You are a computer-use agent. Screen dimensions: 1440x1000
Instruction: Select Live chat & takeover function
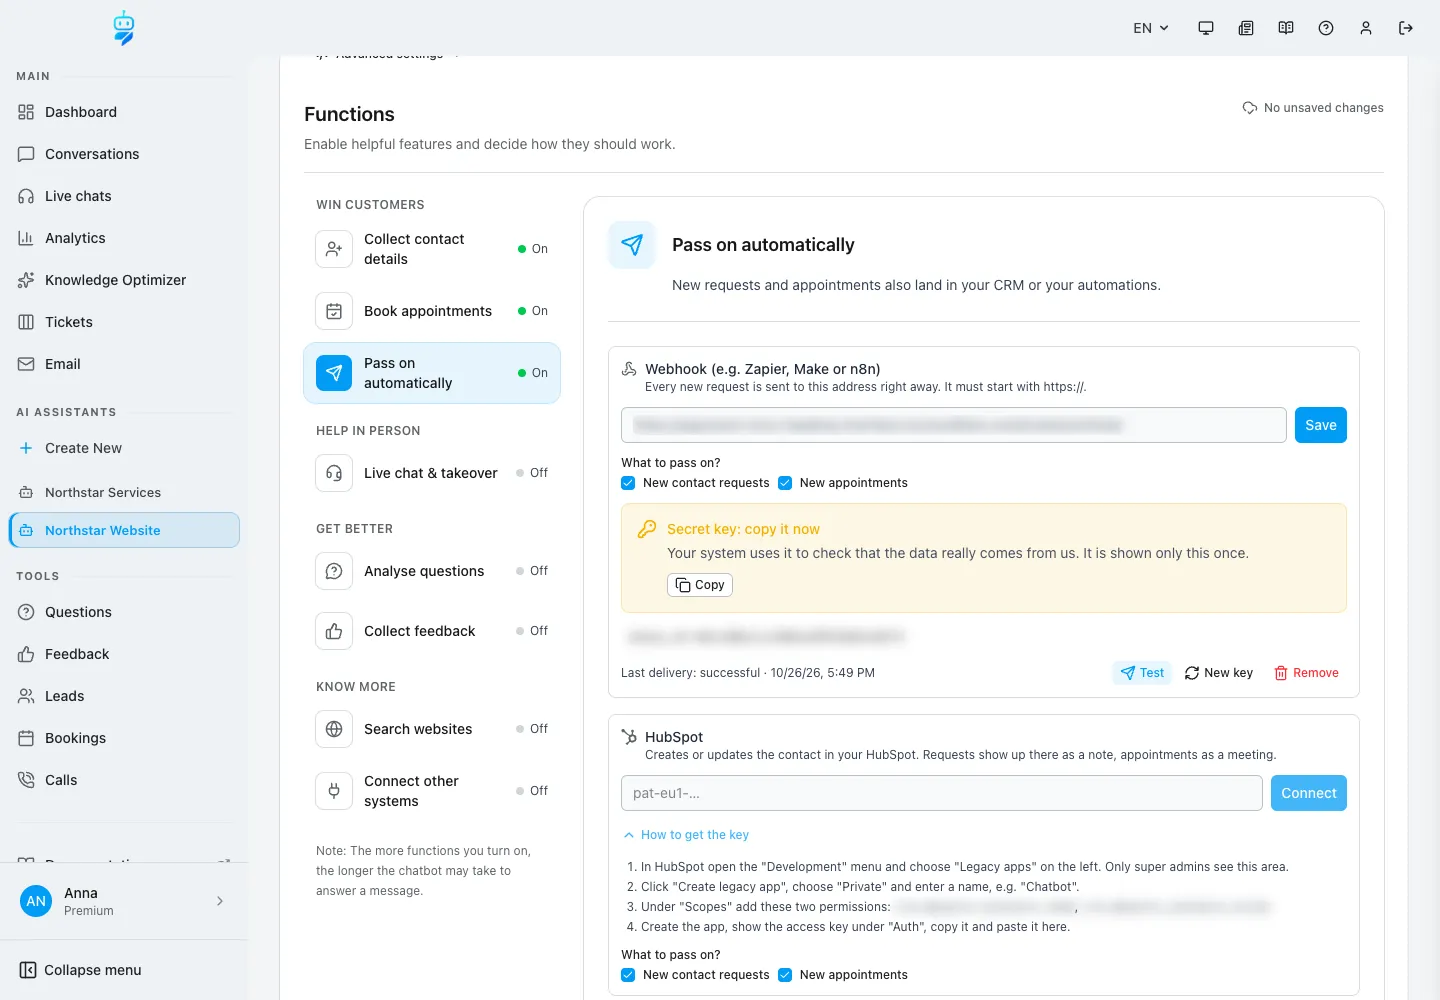432,473
